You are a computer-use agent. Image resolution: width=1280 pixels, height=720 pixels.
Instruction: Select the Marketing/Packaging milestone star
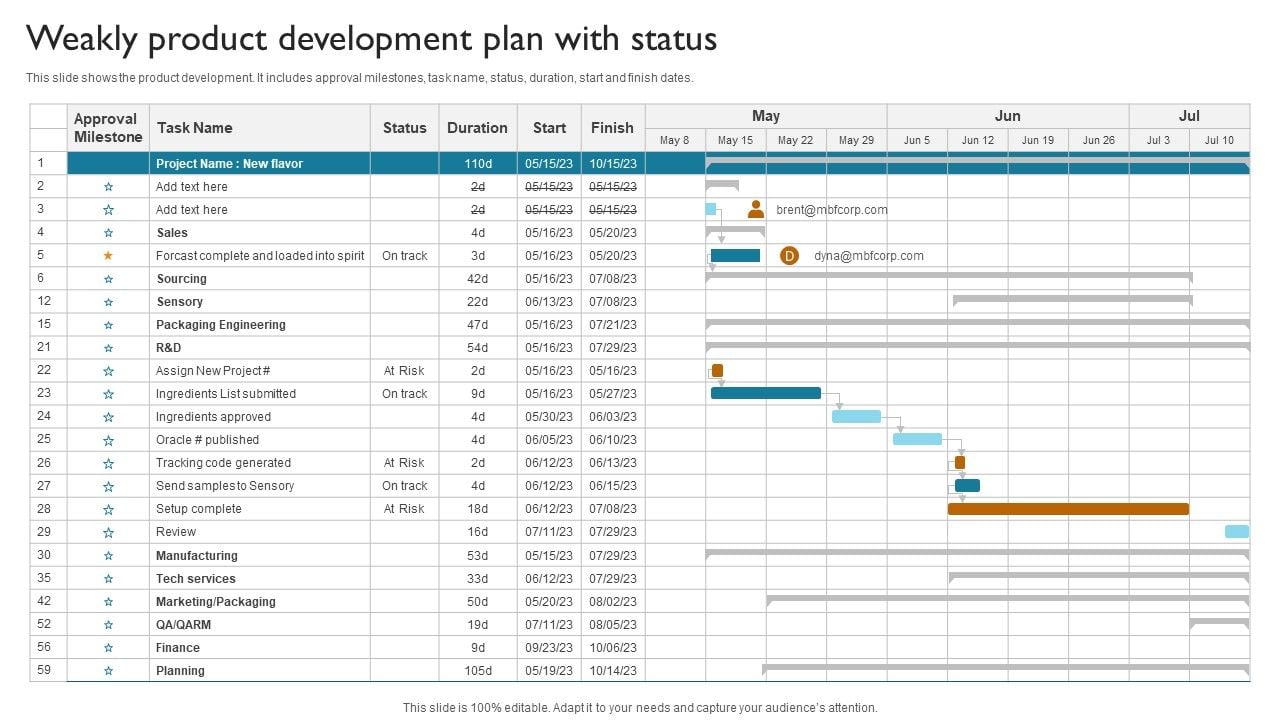pyautogui.click(x=108, y=602)
